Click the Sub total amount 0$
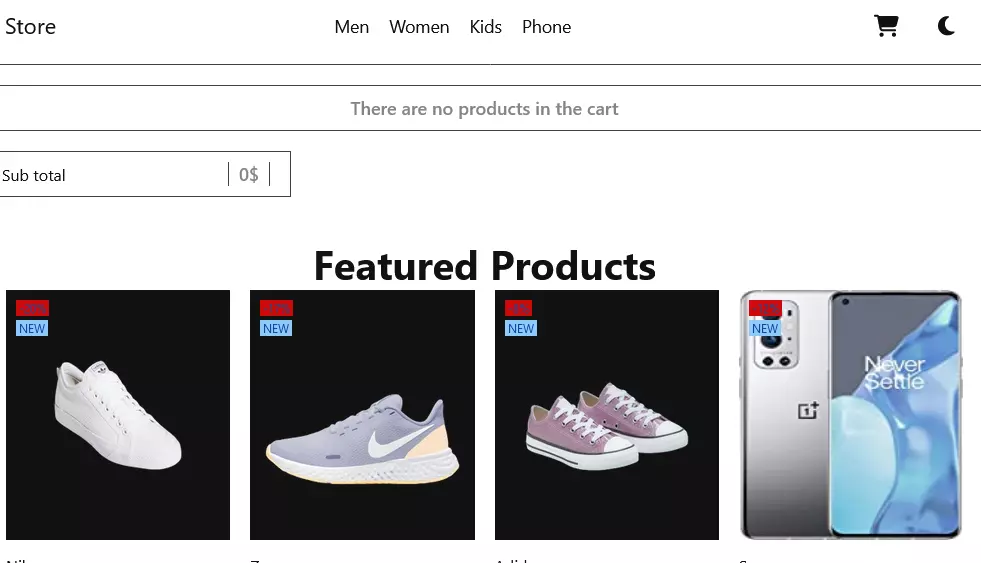The height and width of the screenshot is (563, 981). coord(249,175)
